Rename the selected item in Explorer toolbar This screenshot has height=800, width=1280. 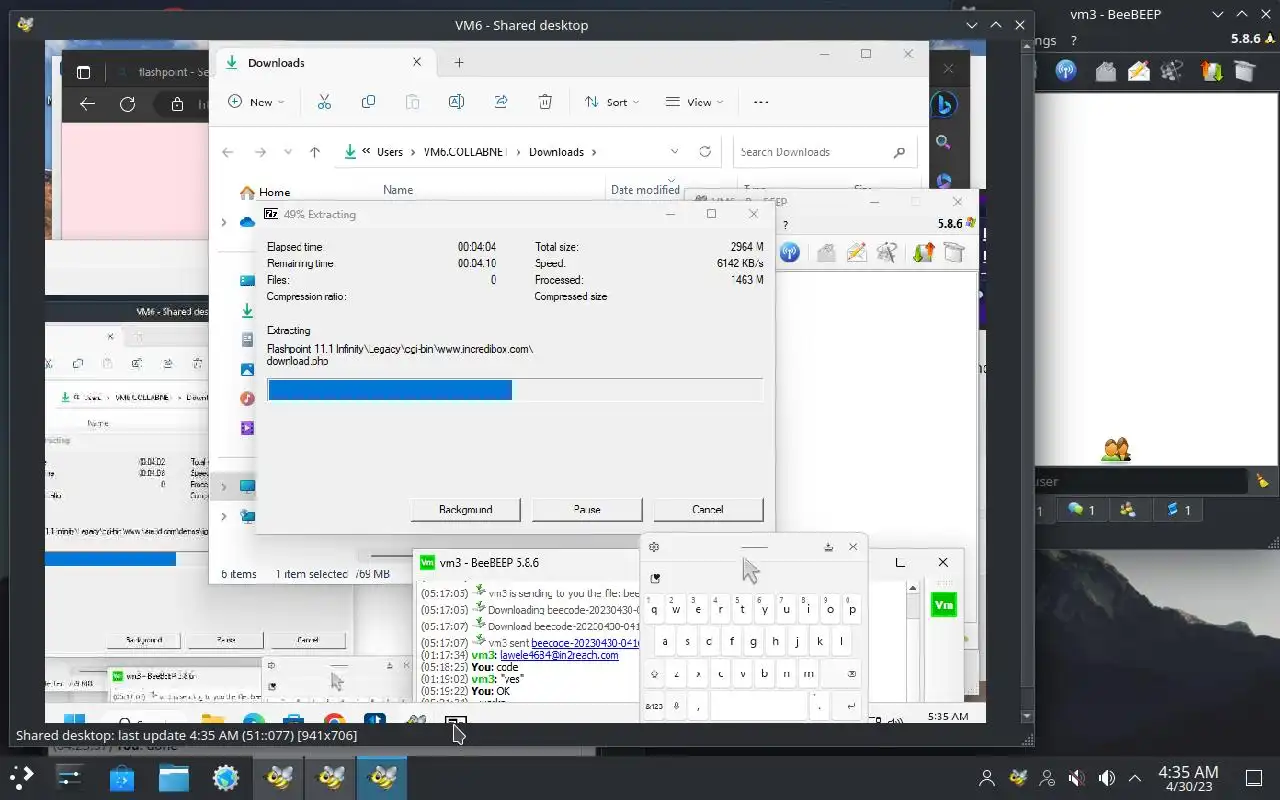[456, 102]
